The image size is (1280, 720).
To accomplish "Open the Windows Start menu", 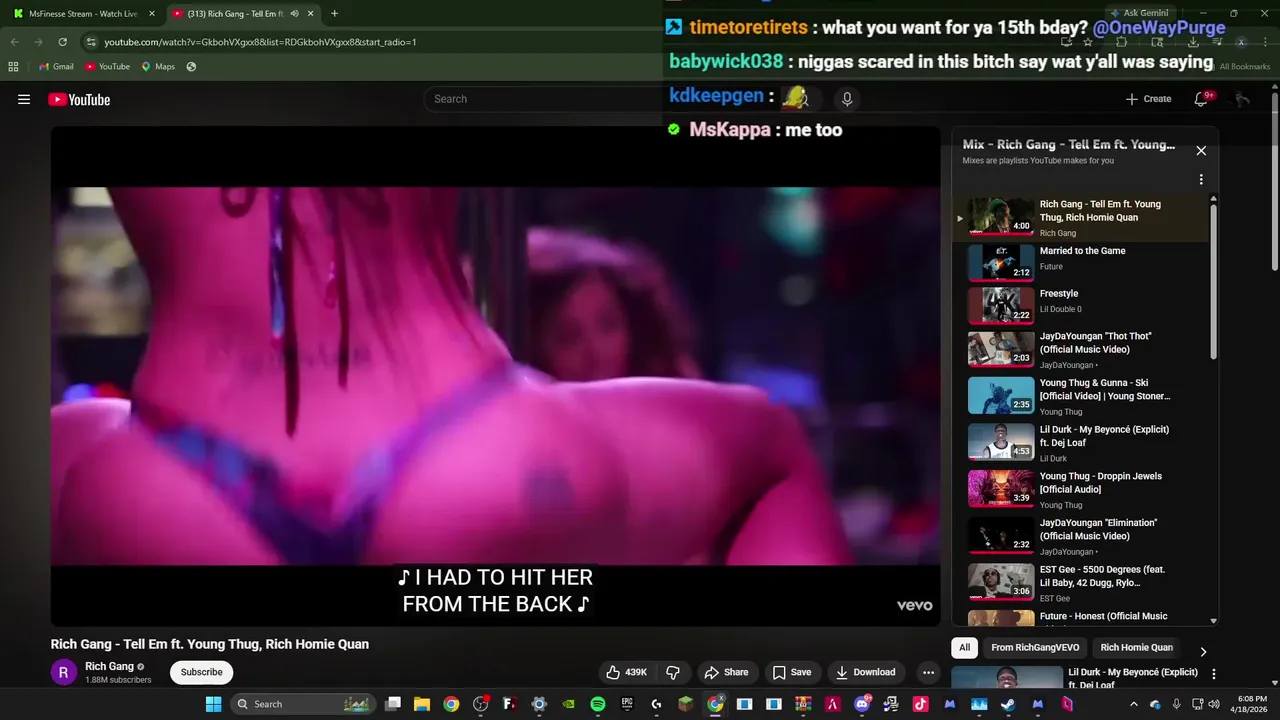I will (213, 704).
